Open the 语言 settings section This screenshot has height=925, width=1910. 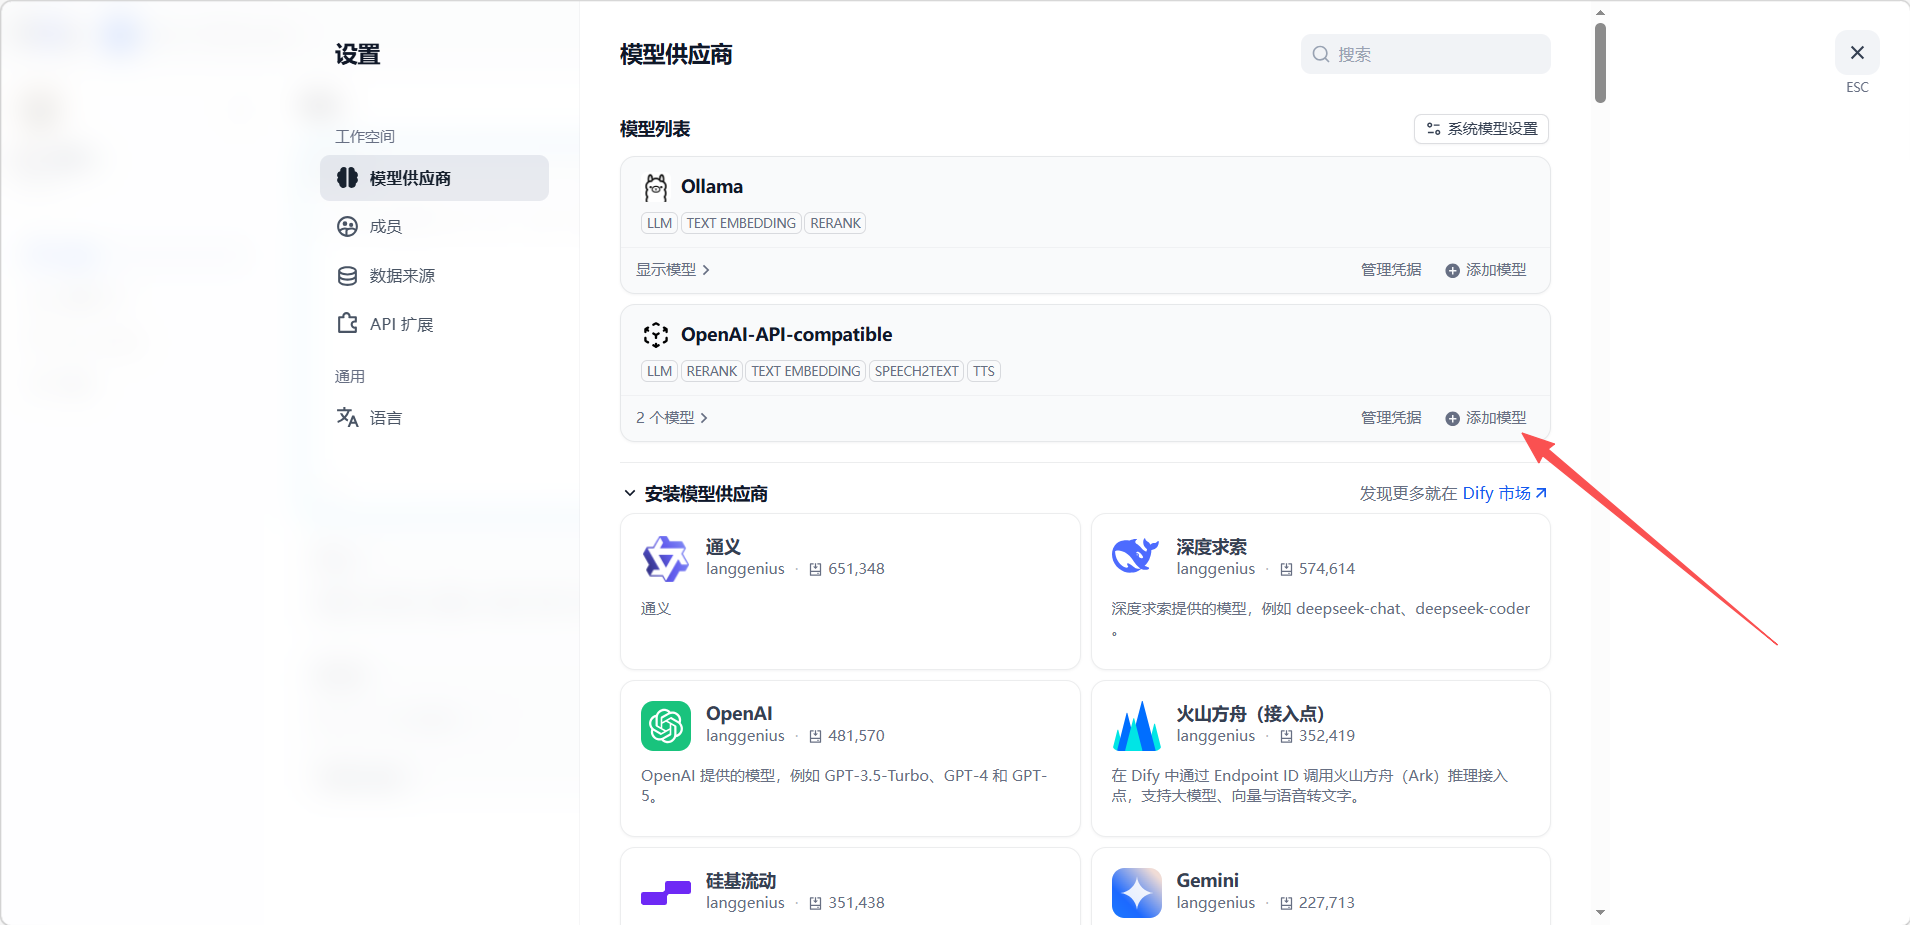(x=434, y=418)
